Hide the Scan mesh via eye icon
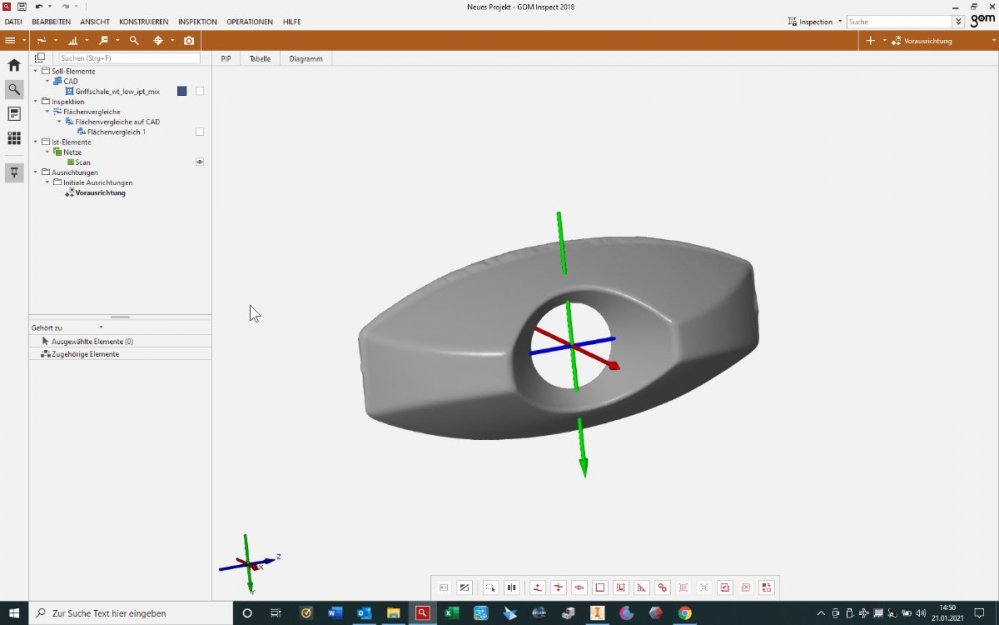This screenshot has width=999, height=625. coord(200,162)
